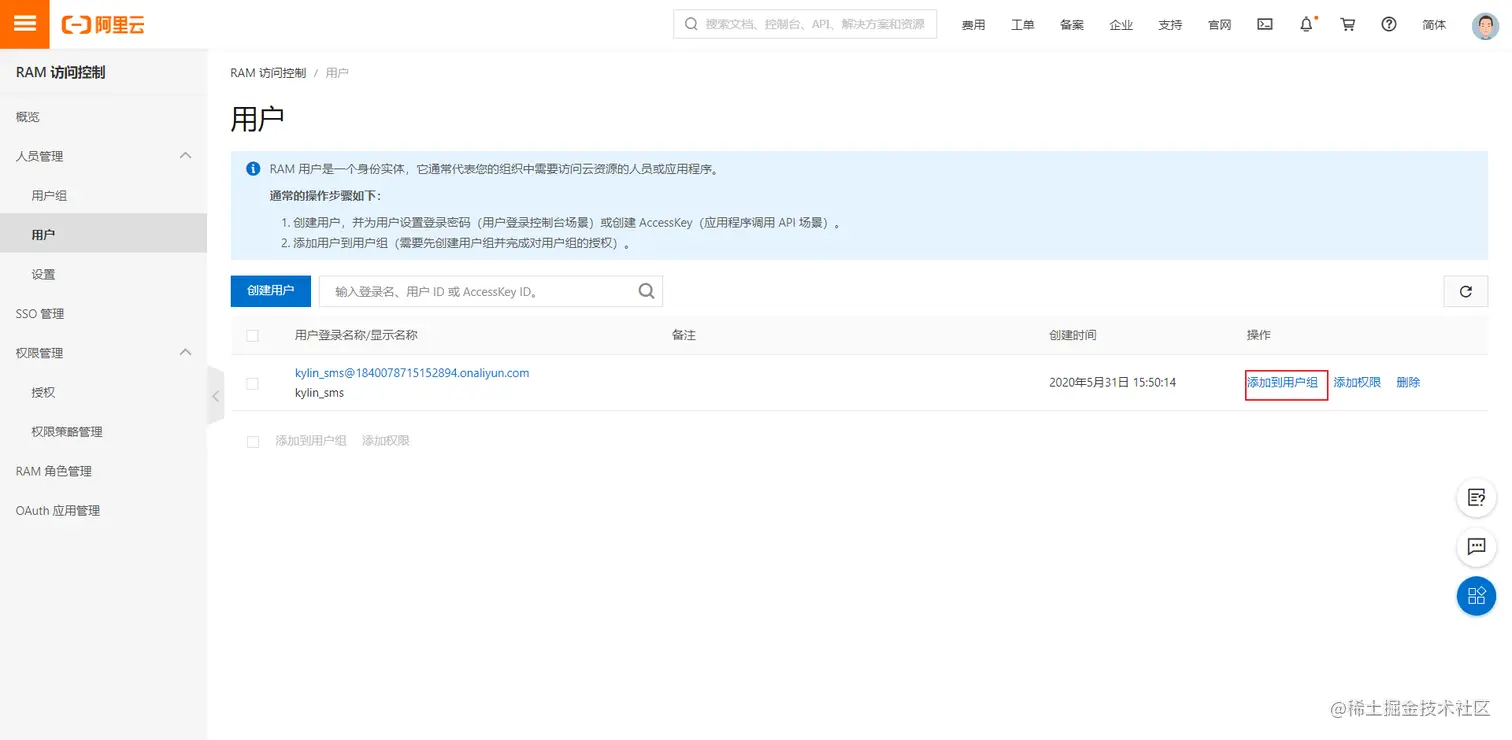Open 支持 in the top navigation

[x=1170, y=25]
